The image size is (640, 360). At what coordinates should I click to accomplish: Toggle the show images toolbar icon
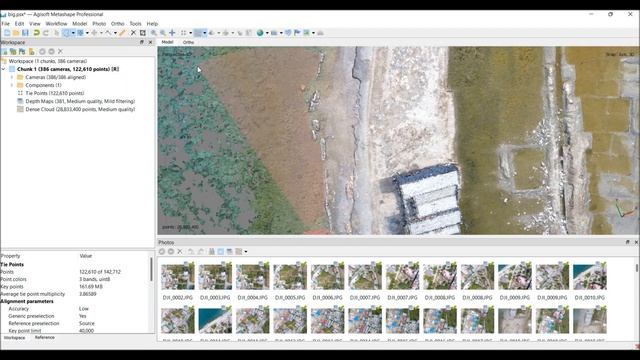(x=306, y=33)
